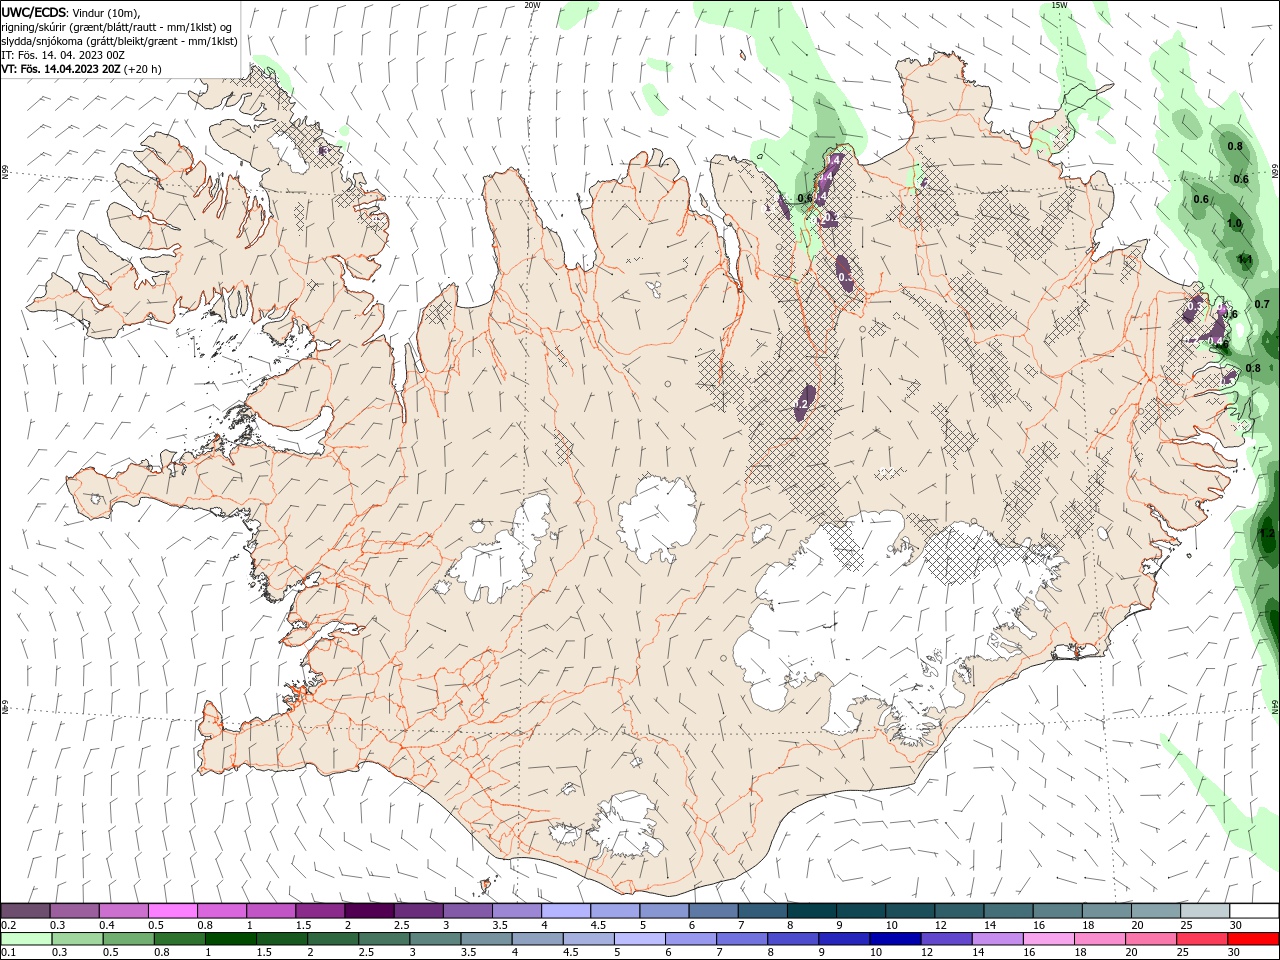The height and width of the screenshot is (960, 1280).
Task: Click the medium green 0.5 rain swatch
Action: (x=127, y=938)
